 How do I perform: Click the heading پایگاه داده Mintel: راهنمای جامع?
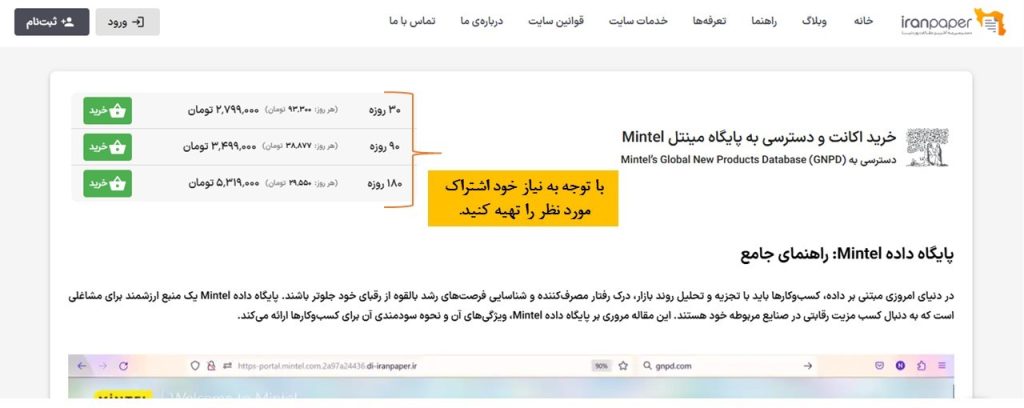coord(847,255)
